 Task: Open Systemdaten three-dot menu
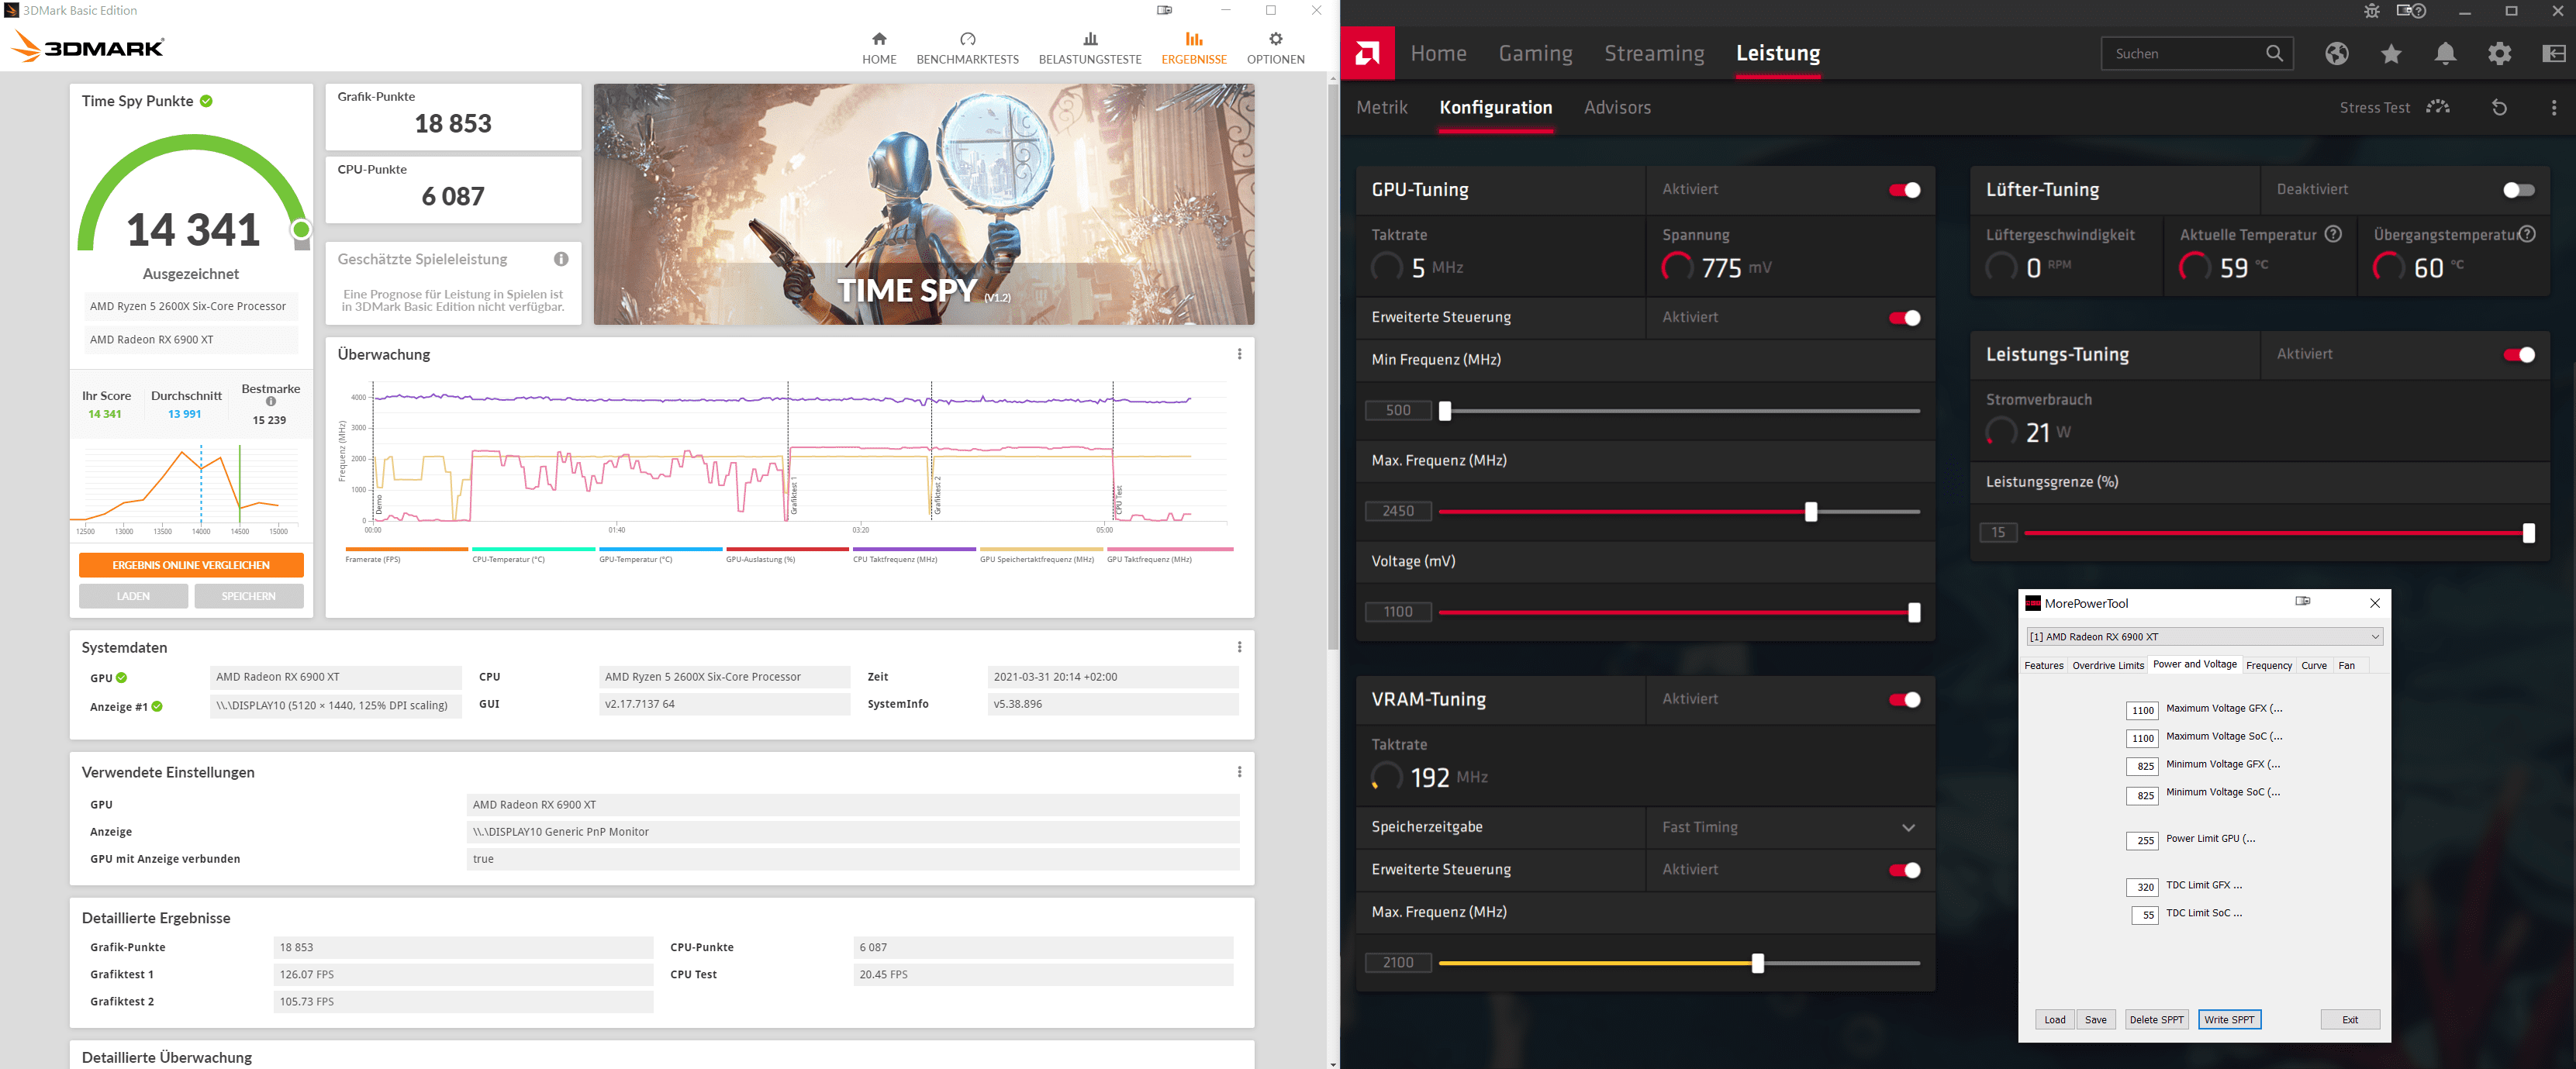(1239, 647)
